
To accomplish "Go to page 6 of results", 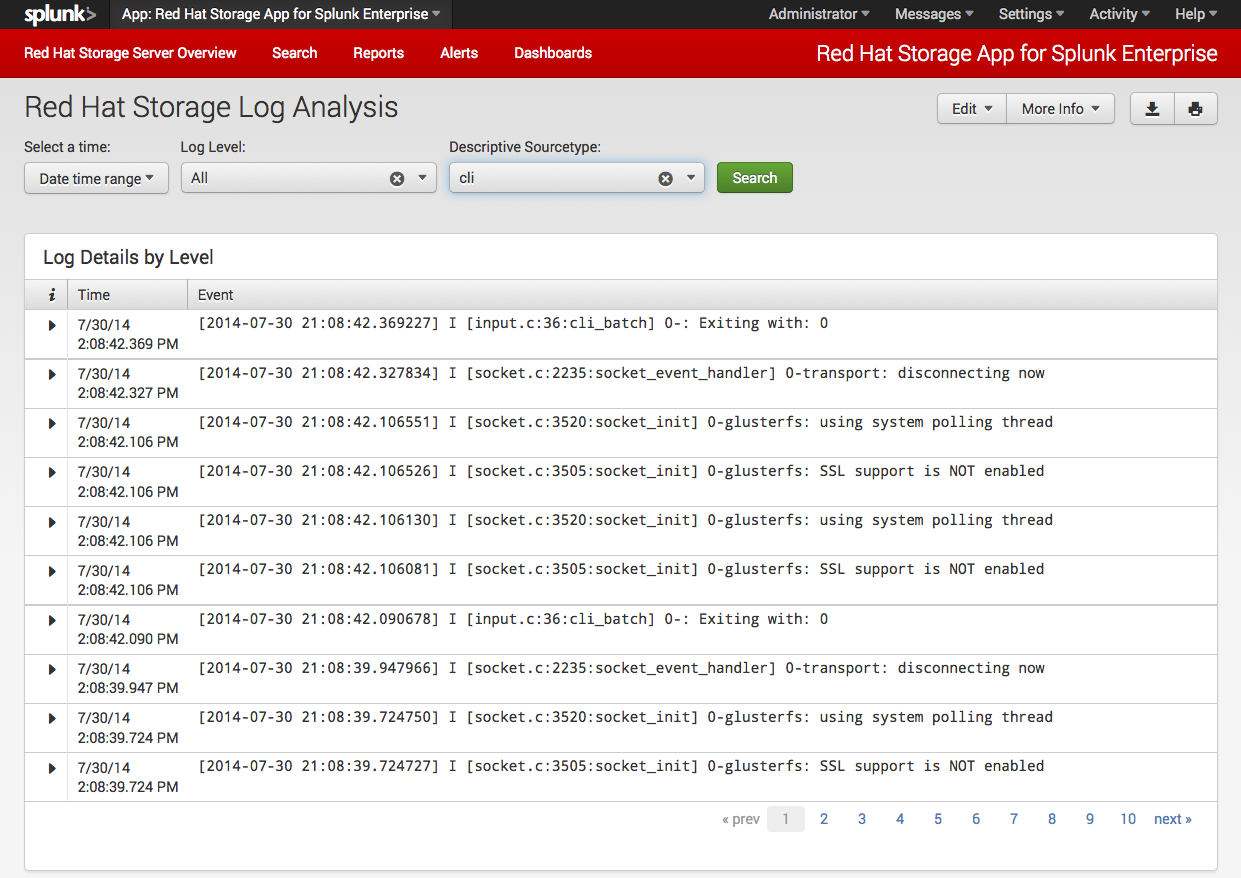I will tap(976, 819).
